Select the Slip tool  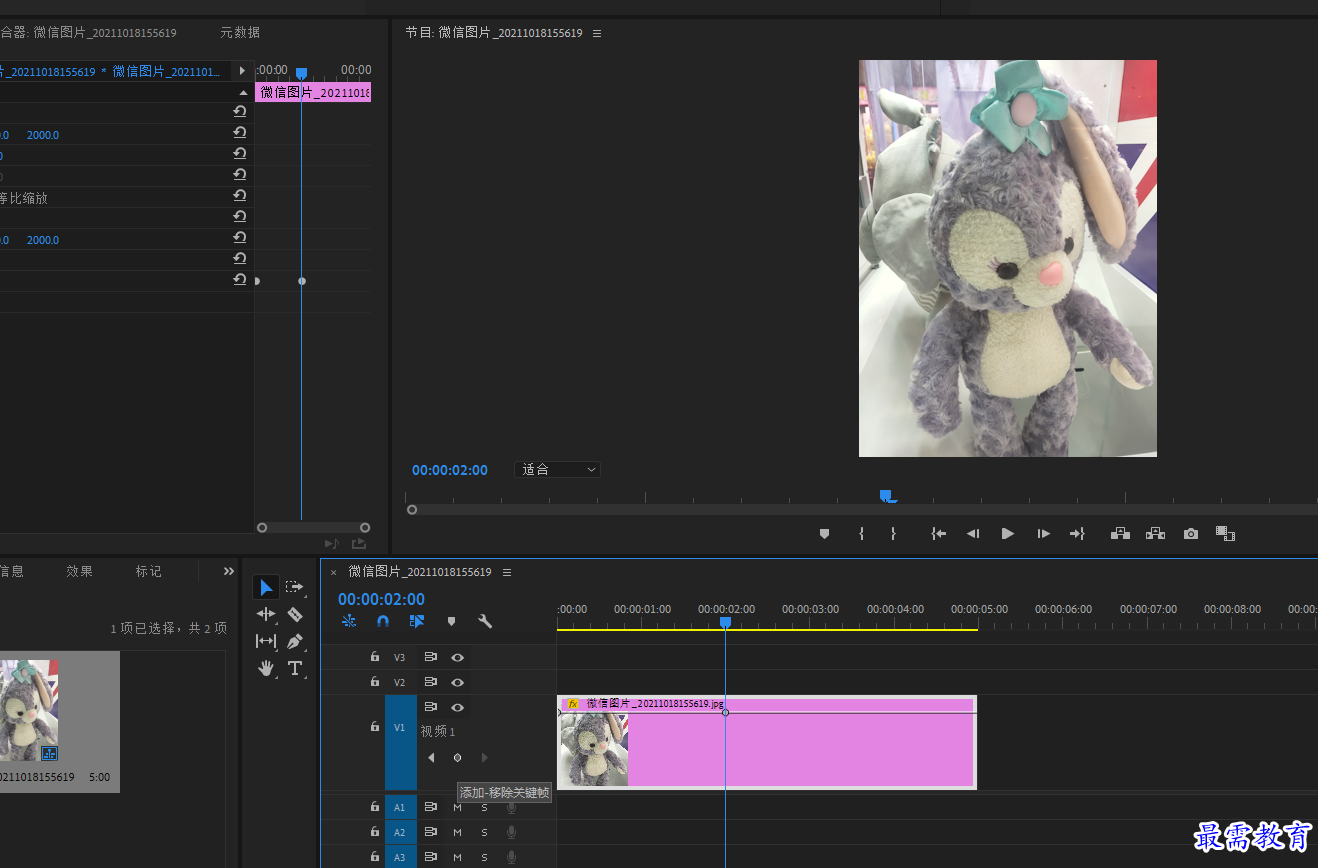266,641
